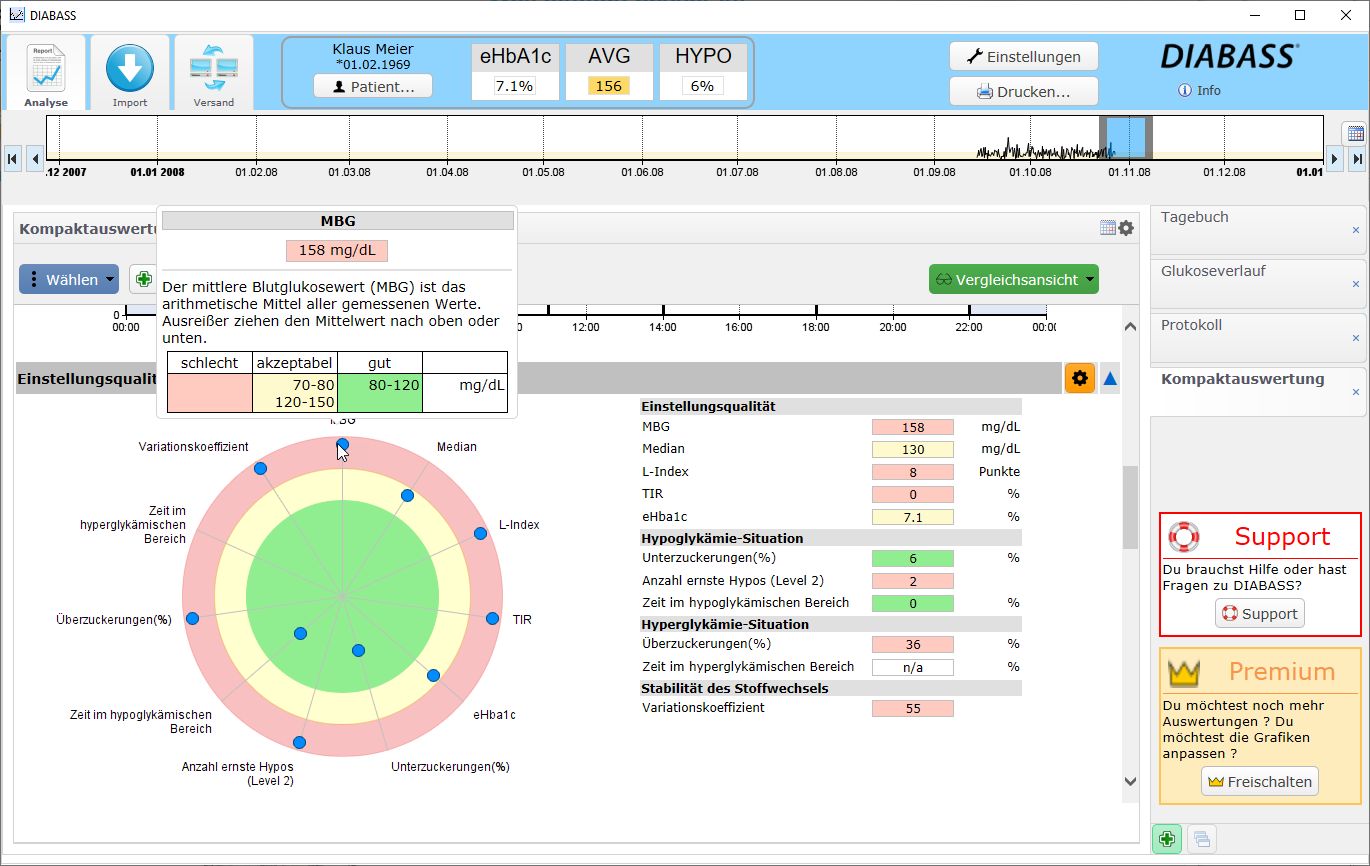Image resolution: width=1370 pixels, height=866 pixels.
Task: Jump to the first date in timeline
Action: point(12,158)
